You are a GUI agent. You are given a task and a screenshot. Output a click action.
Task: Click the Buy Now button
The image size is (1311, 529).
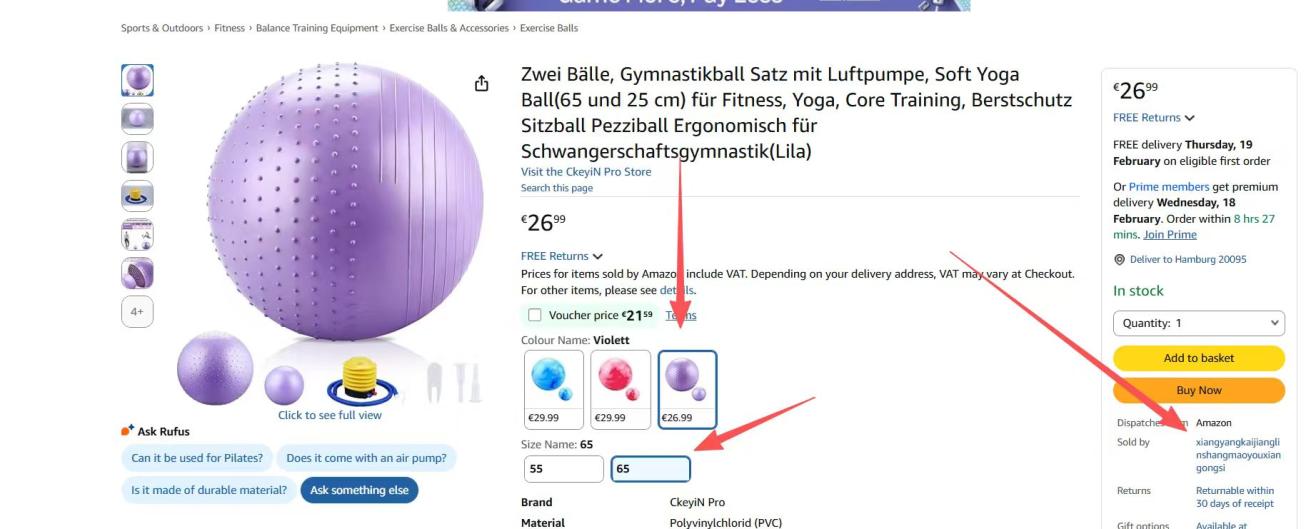click(1198, 390)
